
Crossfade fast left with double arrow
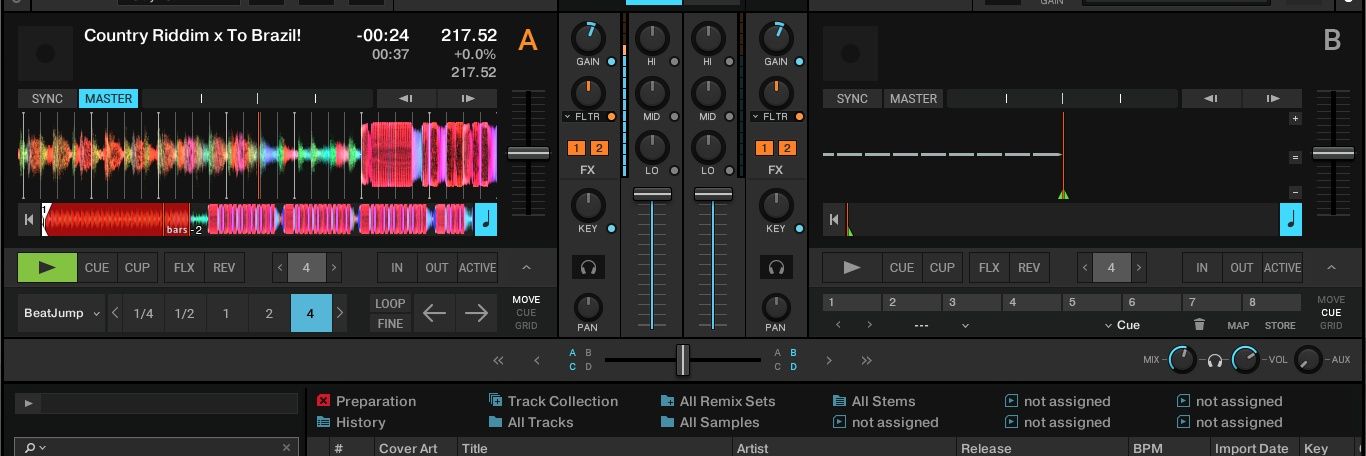tap(498, 360)
